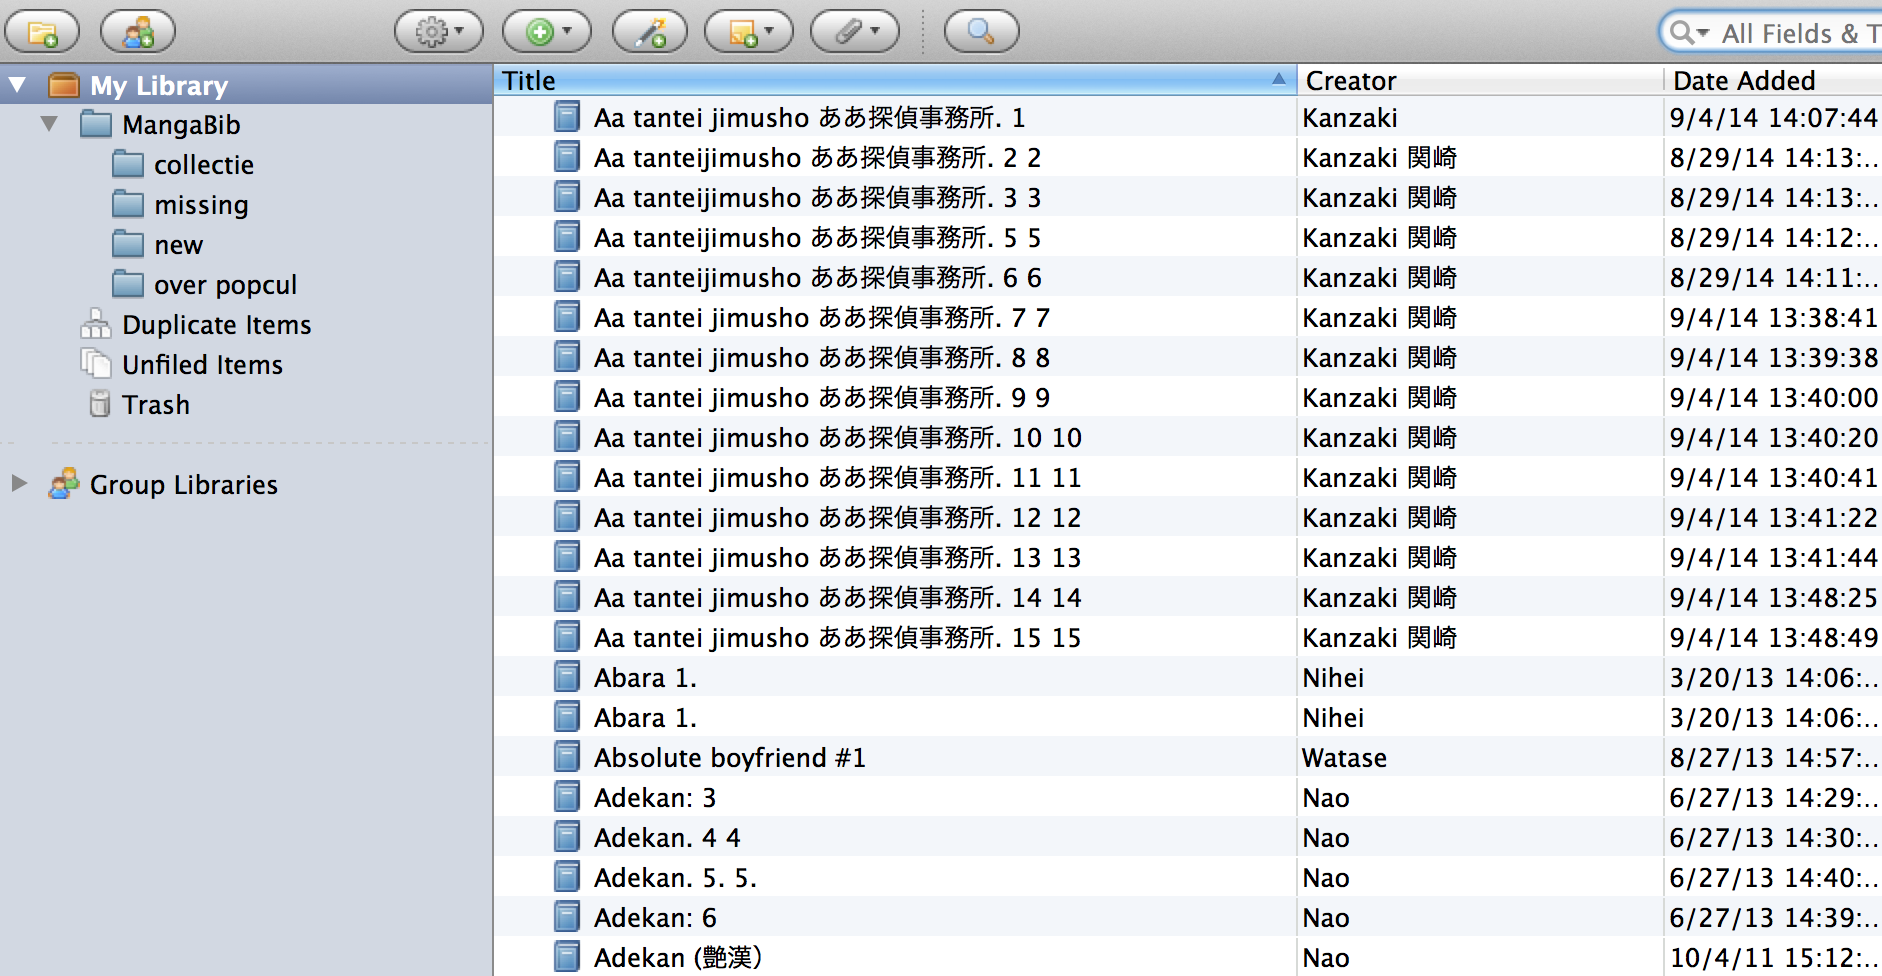Open Advanced Search magnifier button
This screenshot has width=1882, height=976.
tap(981, 32)
